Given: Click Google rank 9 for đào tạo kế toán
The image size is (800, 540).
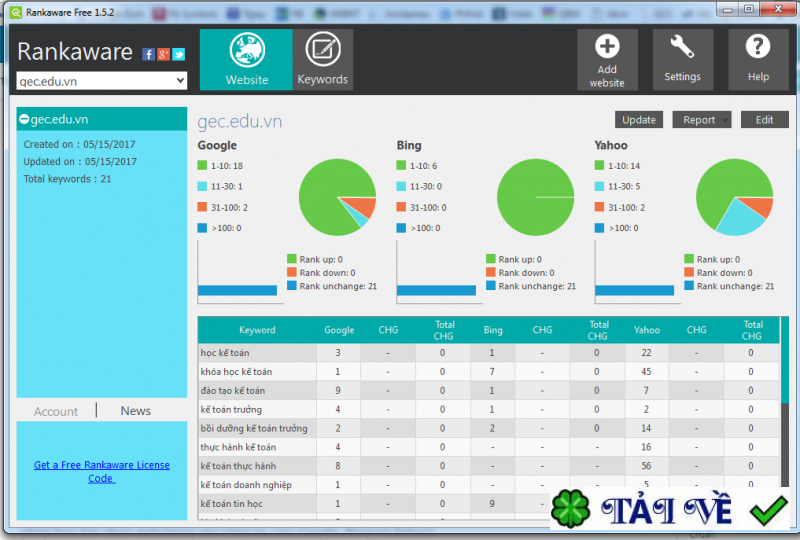Looking at the screenshot, I should 338,390.
